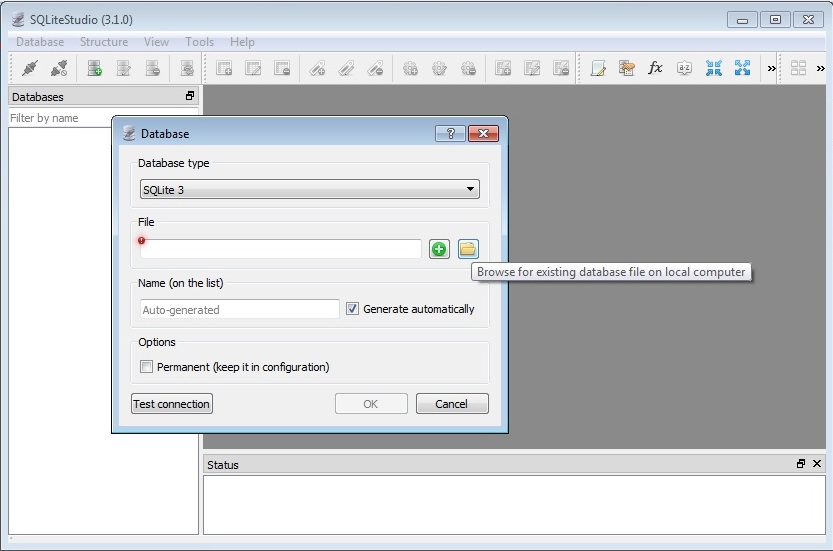833x551 pixels.
Task: Click the Create table toolbar icon
Action: pos(224,68)
